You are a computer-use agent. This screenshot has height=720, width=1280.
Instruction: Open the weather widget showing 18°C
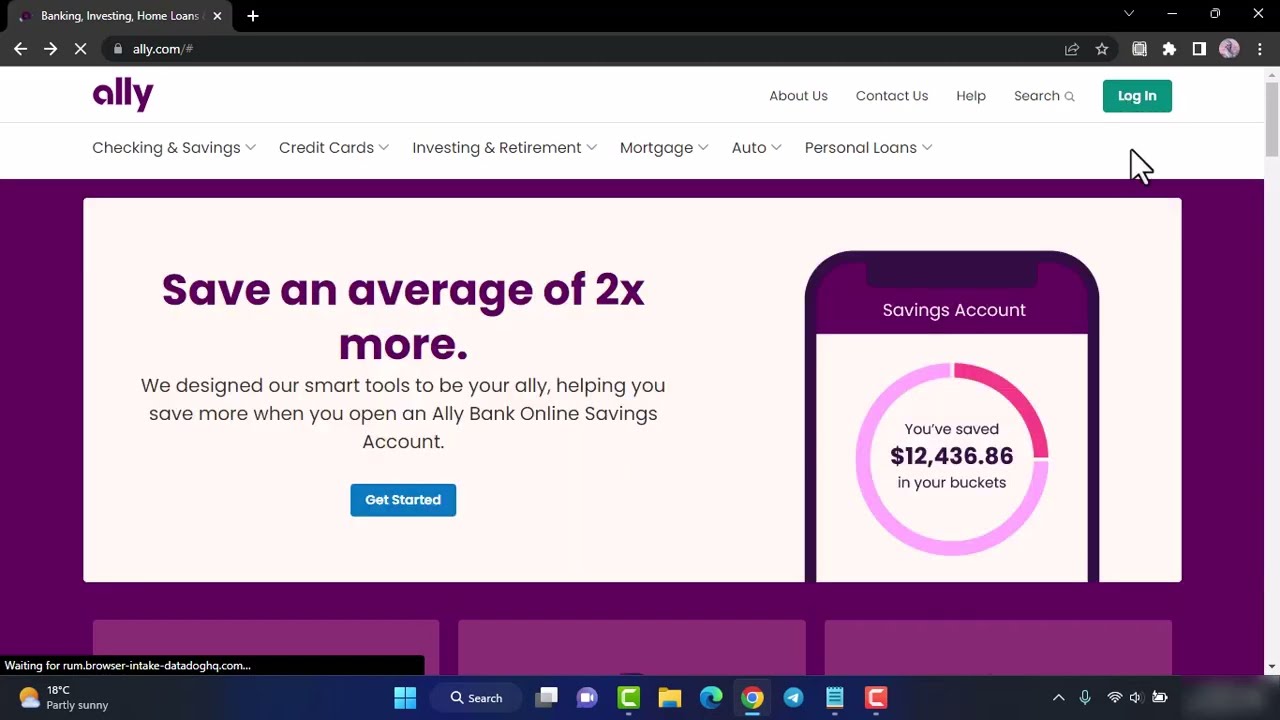click(63, 698)
